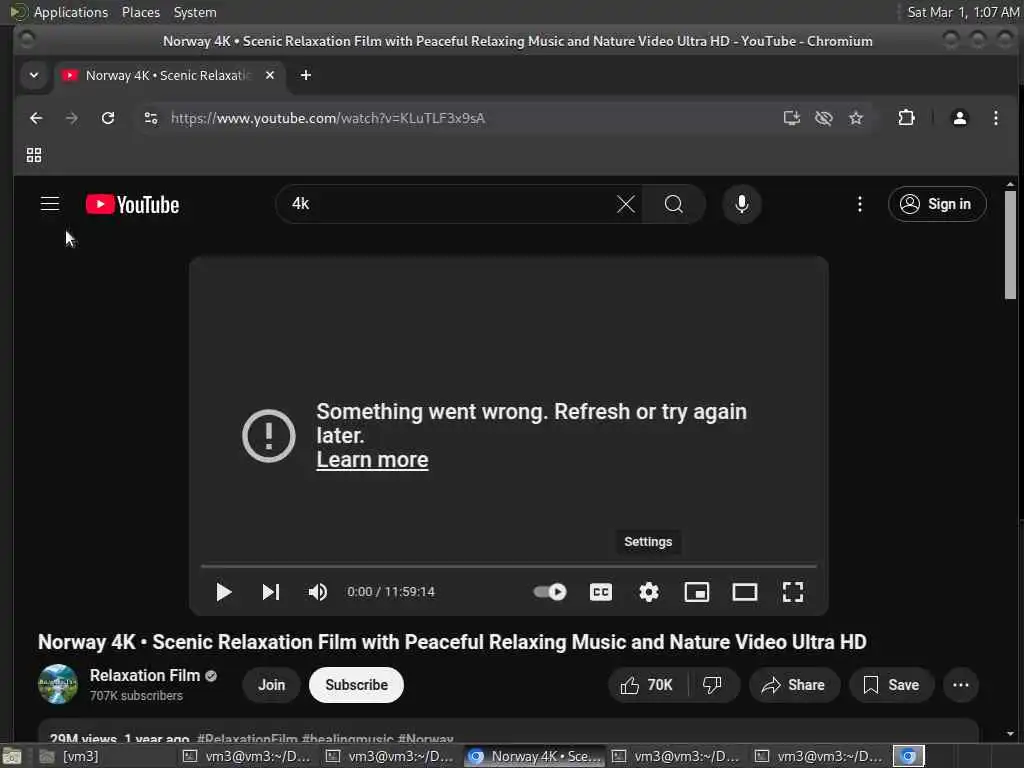
Task: Open a new browser tab
Action: tap(306, 75)
